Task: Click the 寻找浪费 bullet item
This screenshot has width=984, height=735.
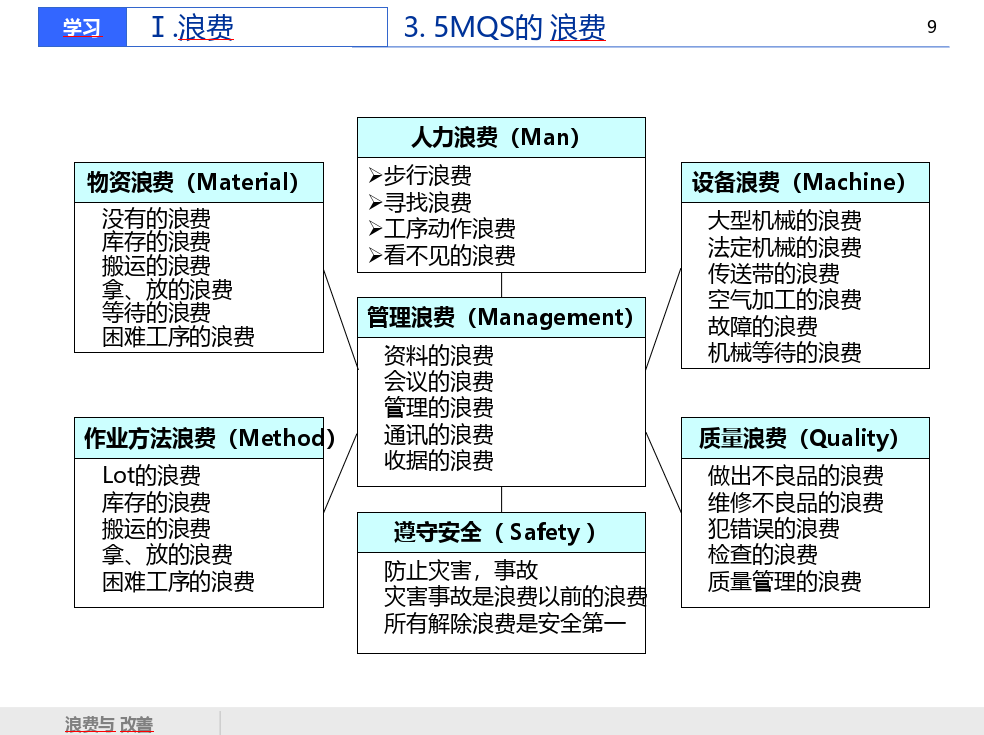Action: [433, 202]
